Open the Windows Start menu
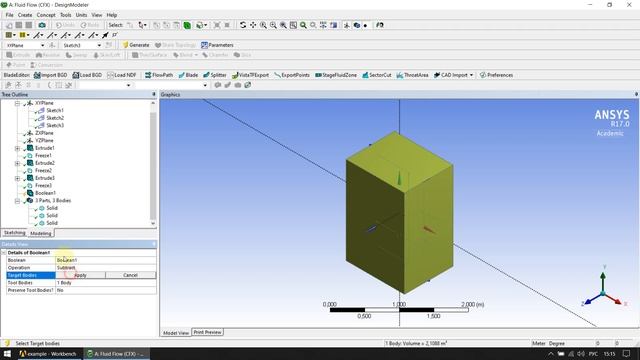This screenshot has width=640, height=360. 7,354
